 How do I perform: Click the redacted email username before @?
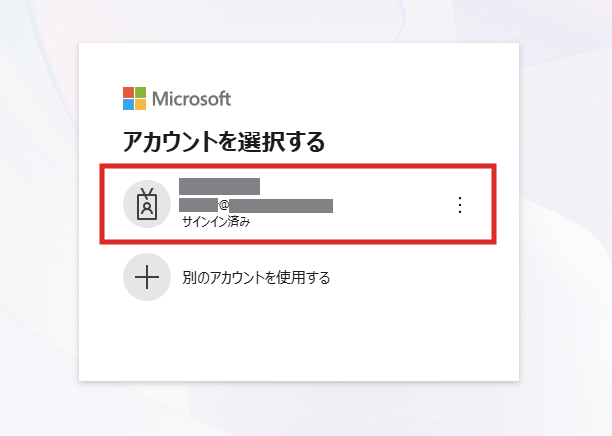pos(198,205)
